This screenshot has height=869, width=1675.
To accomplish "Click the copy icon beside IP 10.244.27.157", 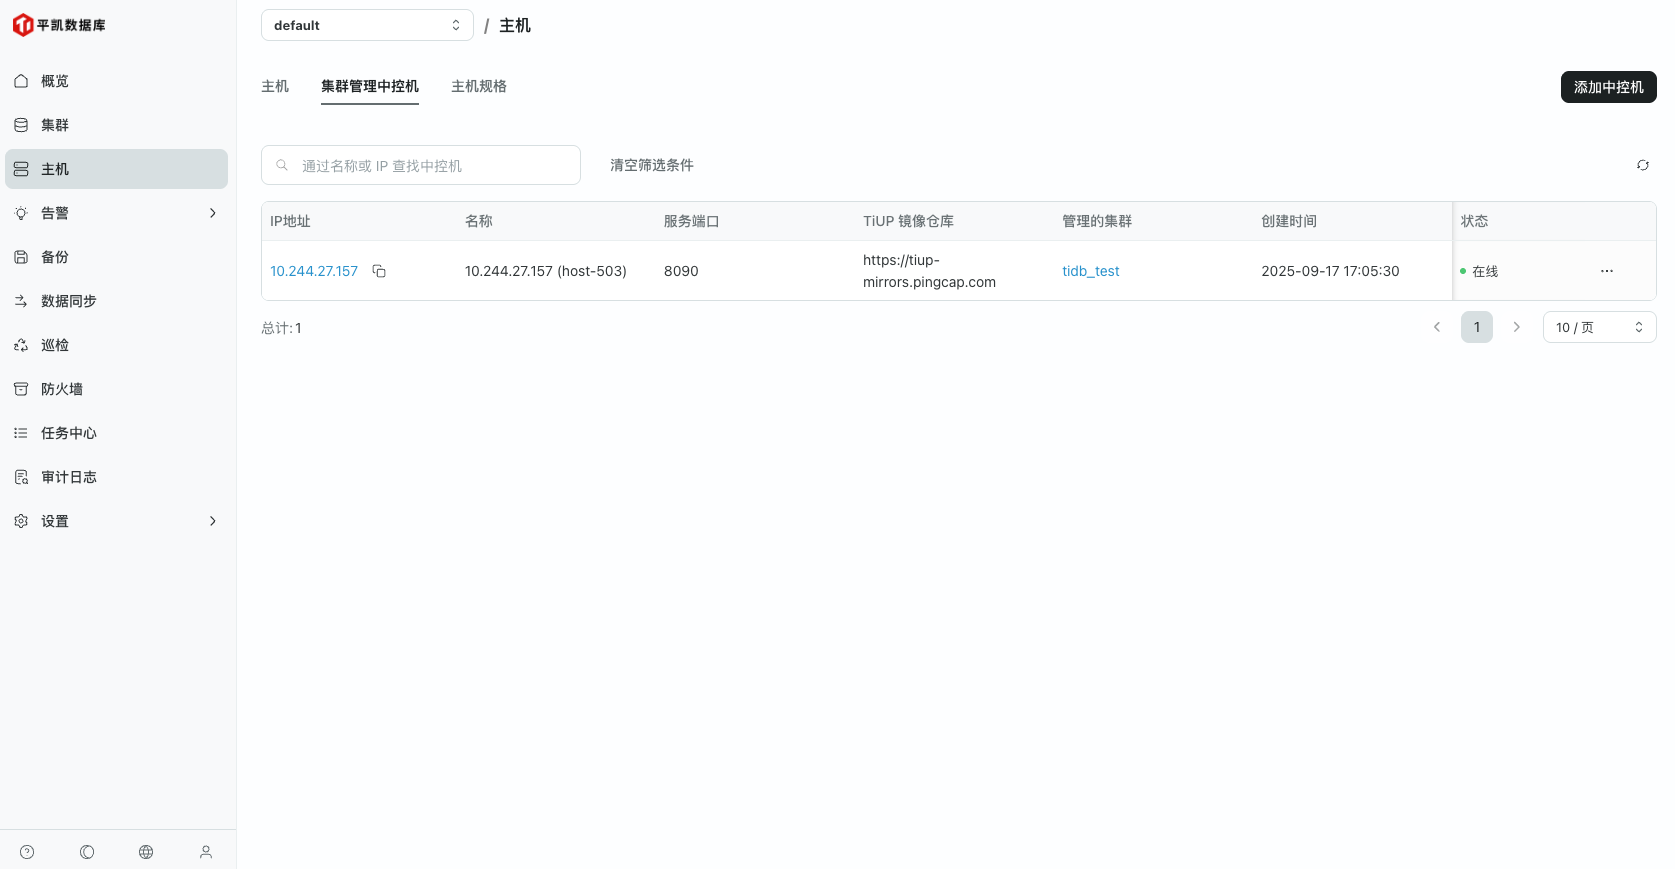I will (x=379, y=271).
